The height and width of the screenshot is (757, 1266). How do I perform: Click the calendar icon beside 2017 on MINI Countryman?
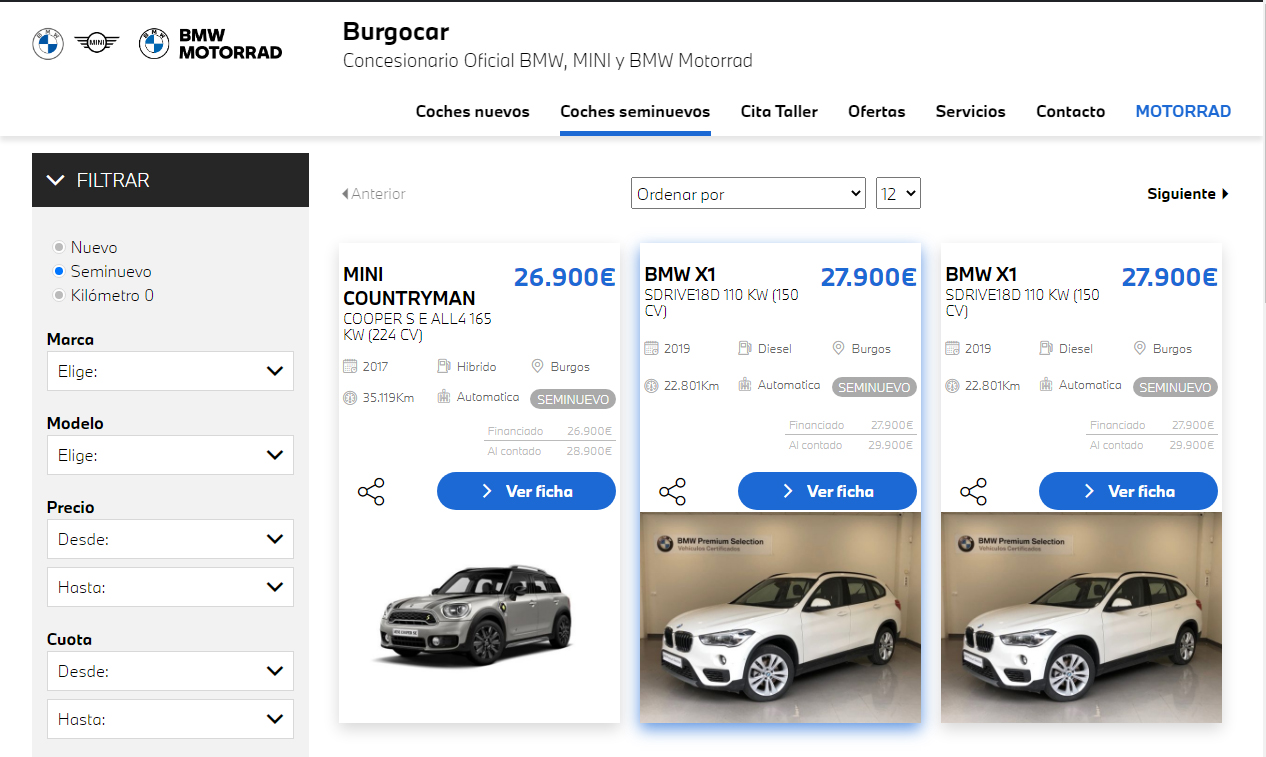pyautogui.click(x=350, y=367)
